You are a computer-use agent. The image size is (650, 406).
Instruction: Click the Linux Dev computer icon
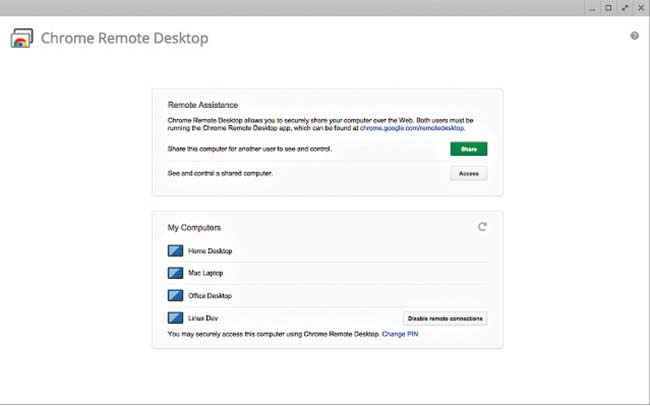click(x=175, y=318)
